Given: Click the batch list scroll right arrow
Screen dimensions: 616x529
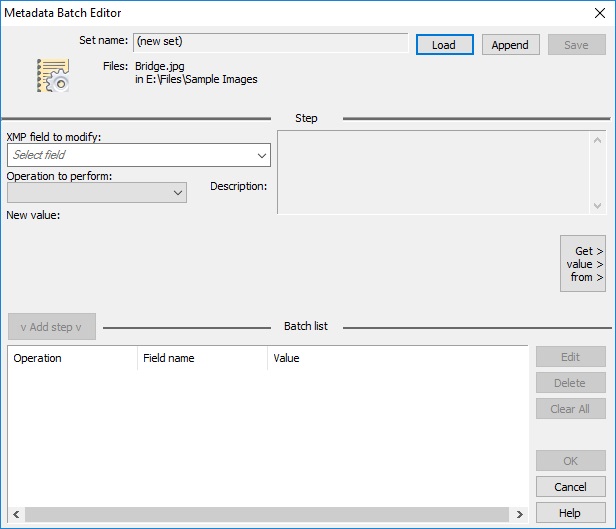Looking at the screenshot, I should click(x=519, y=514).
